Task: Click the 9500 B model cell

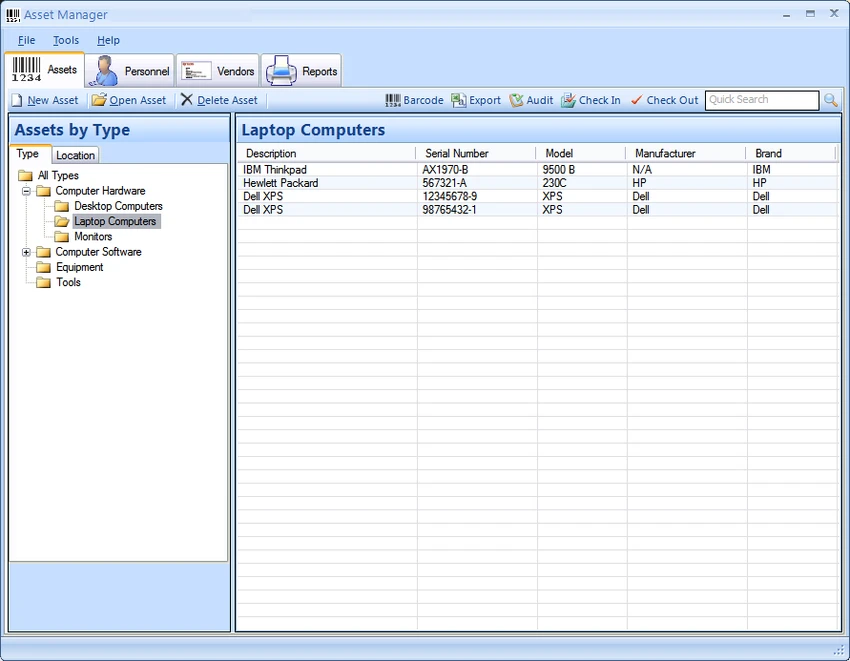Action: 559,170
